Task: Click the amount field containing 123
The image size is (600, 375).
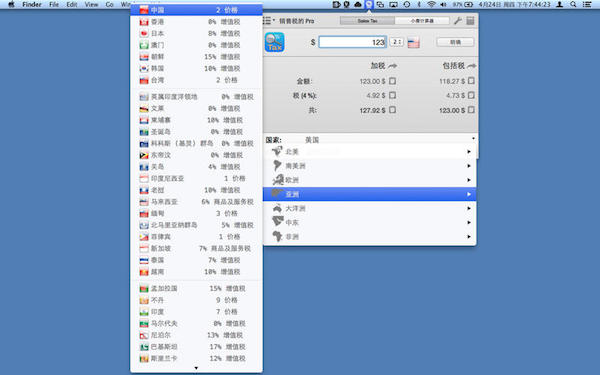Action: [352, 42]
